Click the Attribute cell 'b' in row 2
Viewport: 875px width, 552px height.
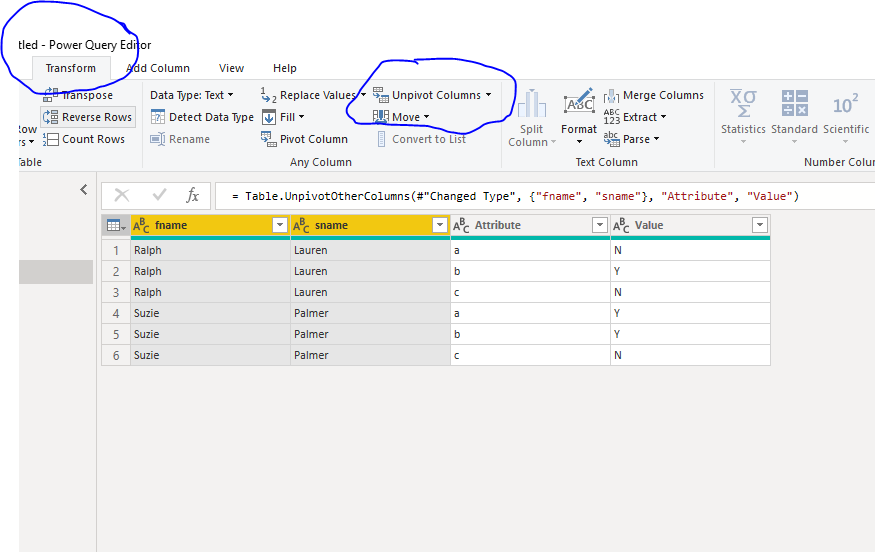point(530,271)
